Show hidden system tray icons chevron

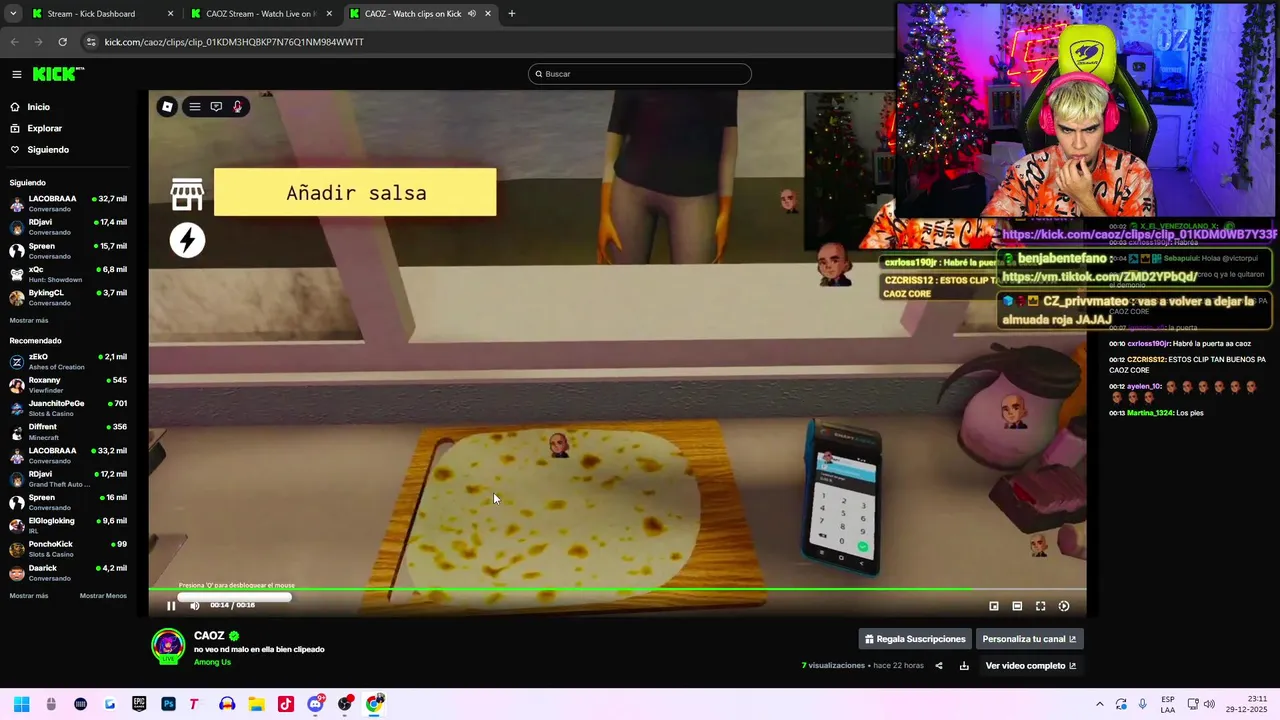pos(1100,704)
